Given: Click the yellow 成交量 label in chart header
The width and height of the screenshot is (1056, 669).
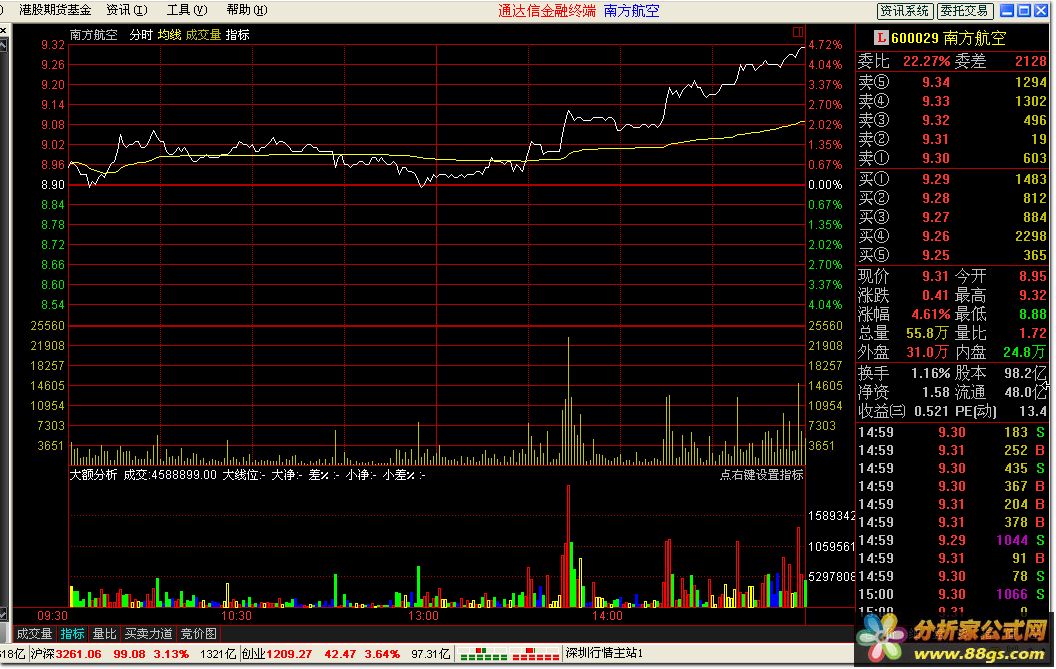Looking at the screenshot, I should (203, 34).
